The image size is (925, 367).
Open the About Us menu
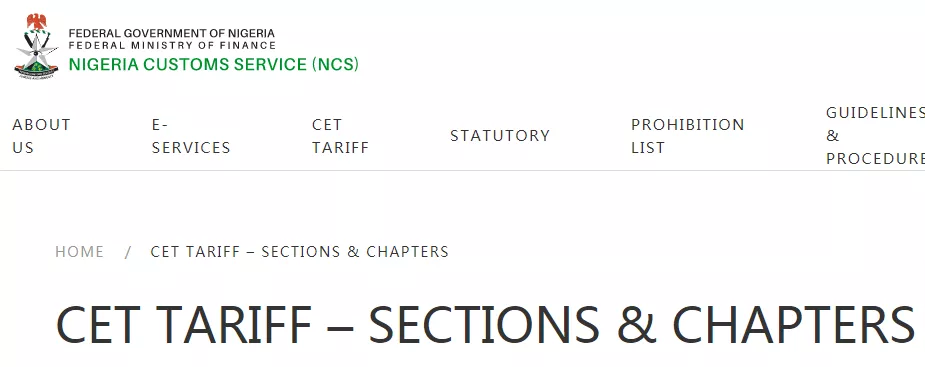[x=41, y=136]
